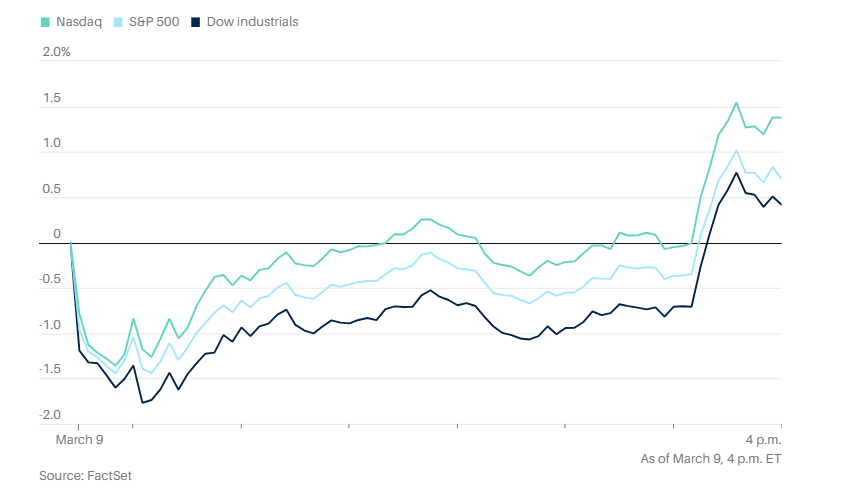Click the 0.5 y-axis label

click(52, 189)
